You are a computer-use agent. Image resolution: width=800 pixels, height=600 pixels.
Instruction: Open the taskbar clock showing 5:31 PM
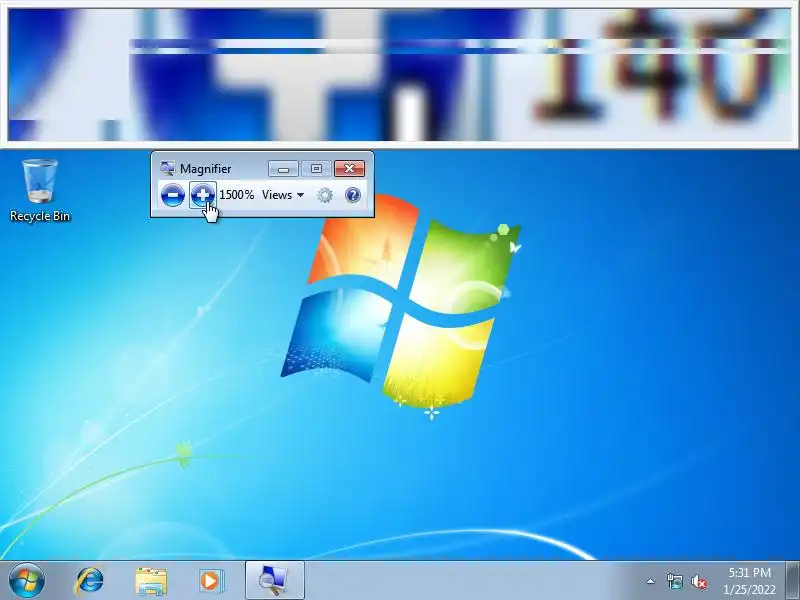coord(749,581)
